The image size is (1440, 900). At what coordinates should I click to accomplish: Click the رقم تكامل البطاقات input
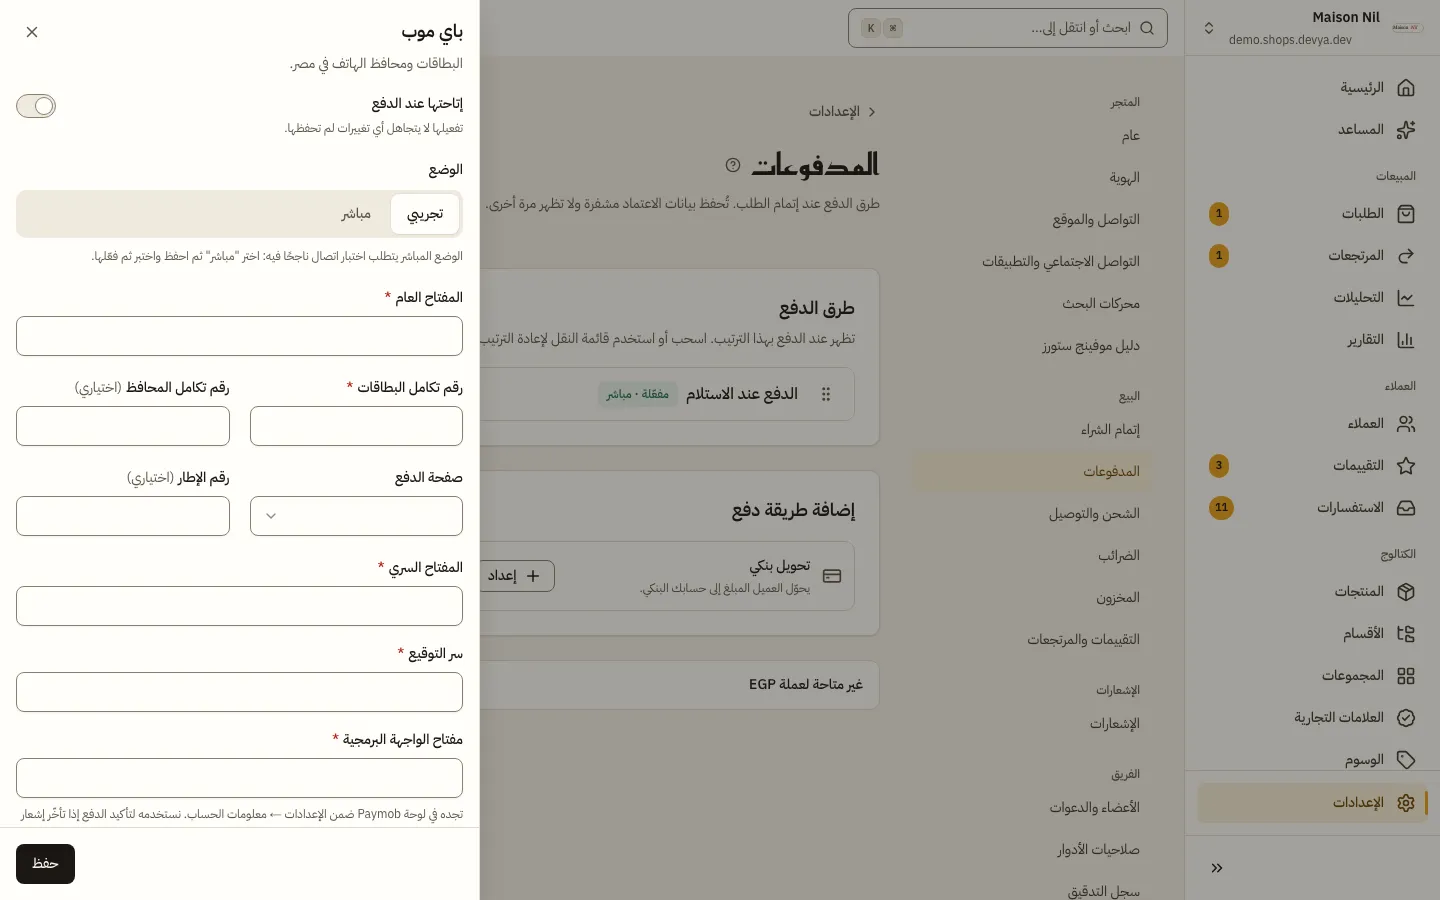[x=356, y=426]
